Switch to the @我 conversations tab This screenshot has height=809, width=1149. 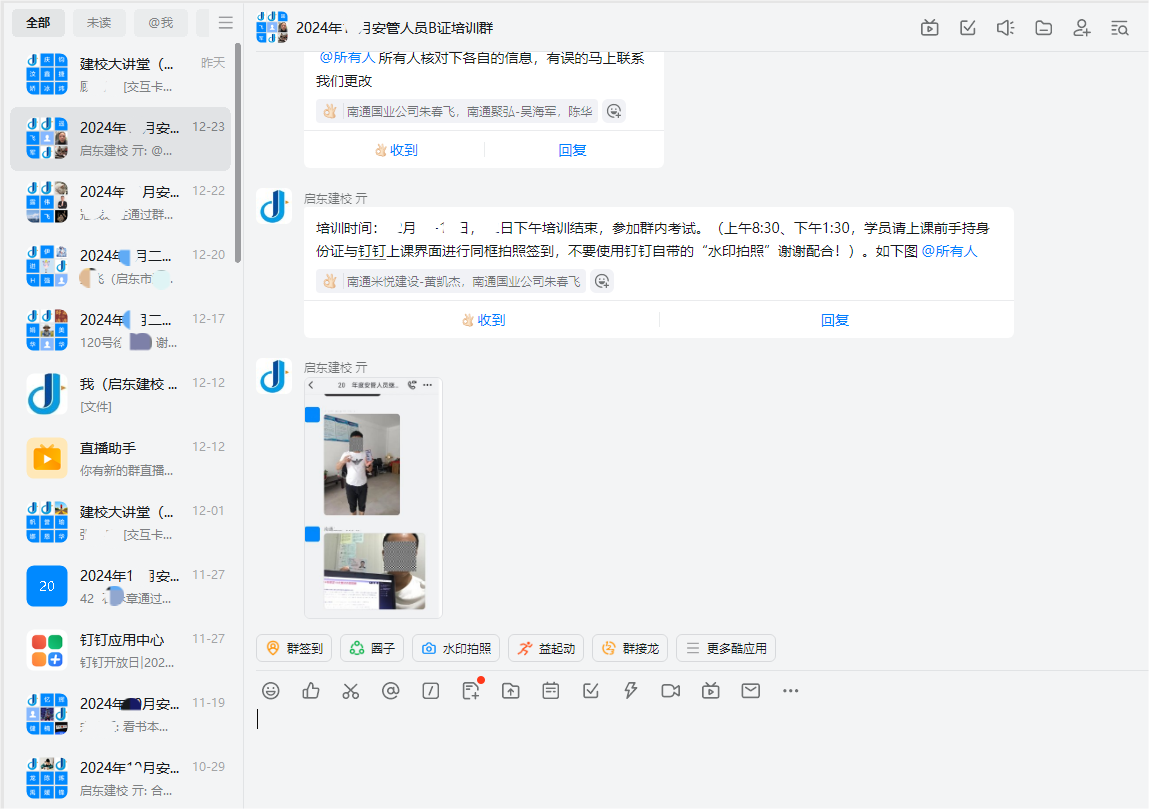[160, 23]
